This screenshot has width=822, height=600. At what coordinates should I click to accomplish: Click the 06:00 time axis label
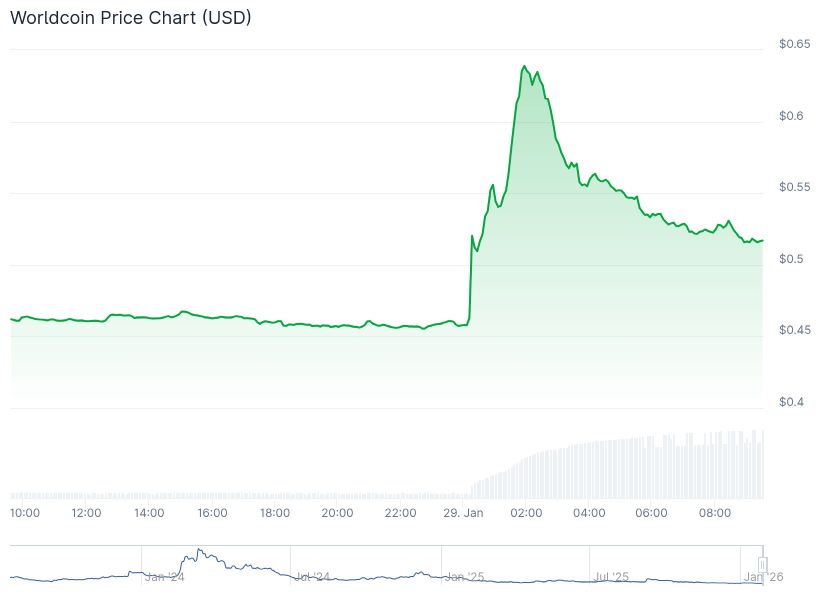click(x=651, y=513)
